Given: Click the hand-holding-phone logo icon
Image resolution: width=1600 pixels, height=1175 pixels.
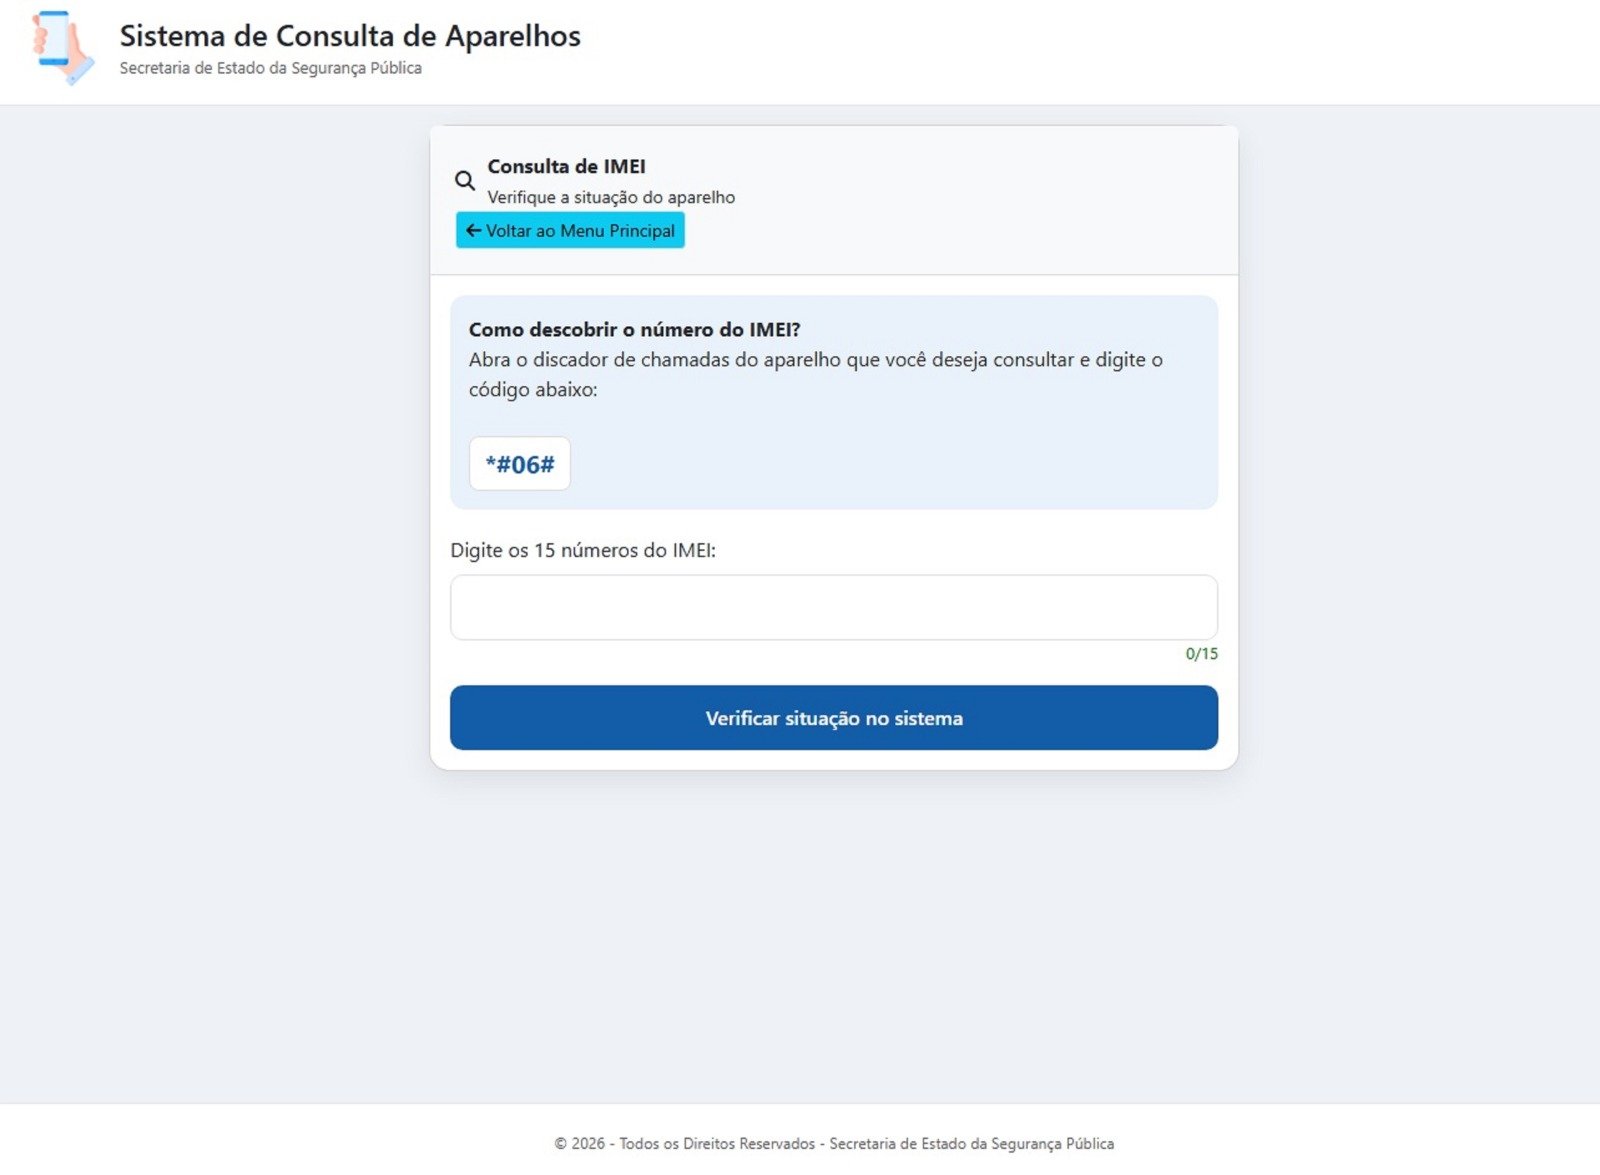Looking at the screenshot, I should pyautogui.click(x=62, y=47).
